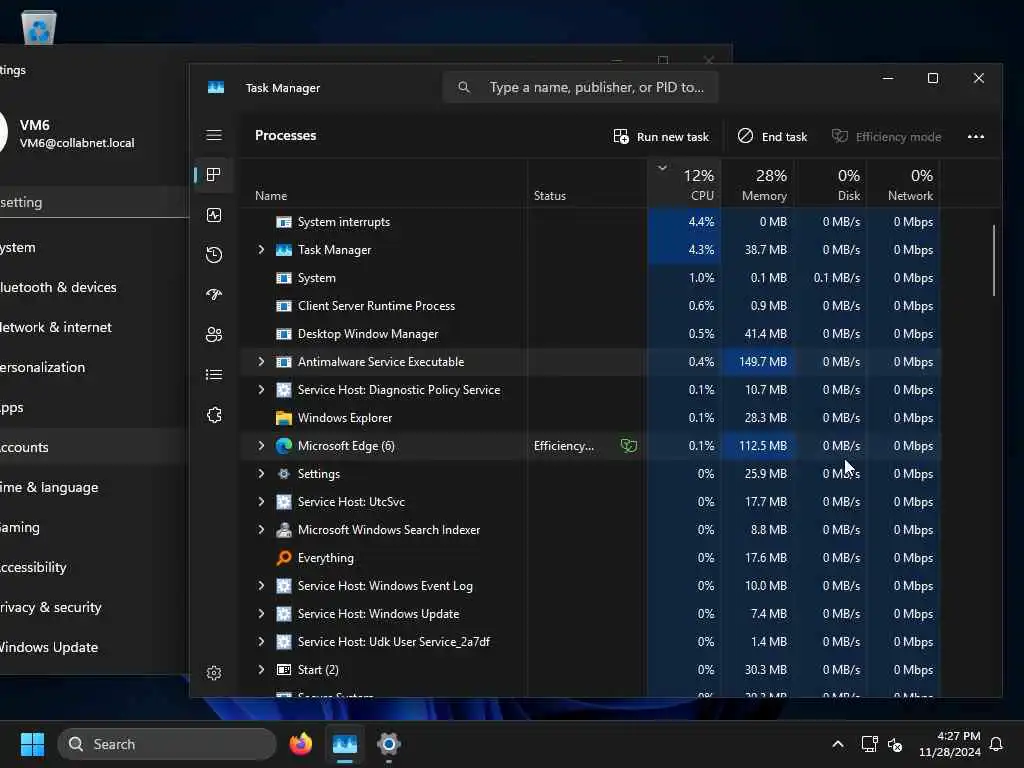The width and height of the screenshot is (1024, 768).
Task: Sort by the CPU column header
Action: click(x=684, y=184)
